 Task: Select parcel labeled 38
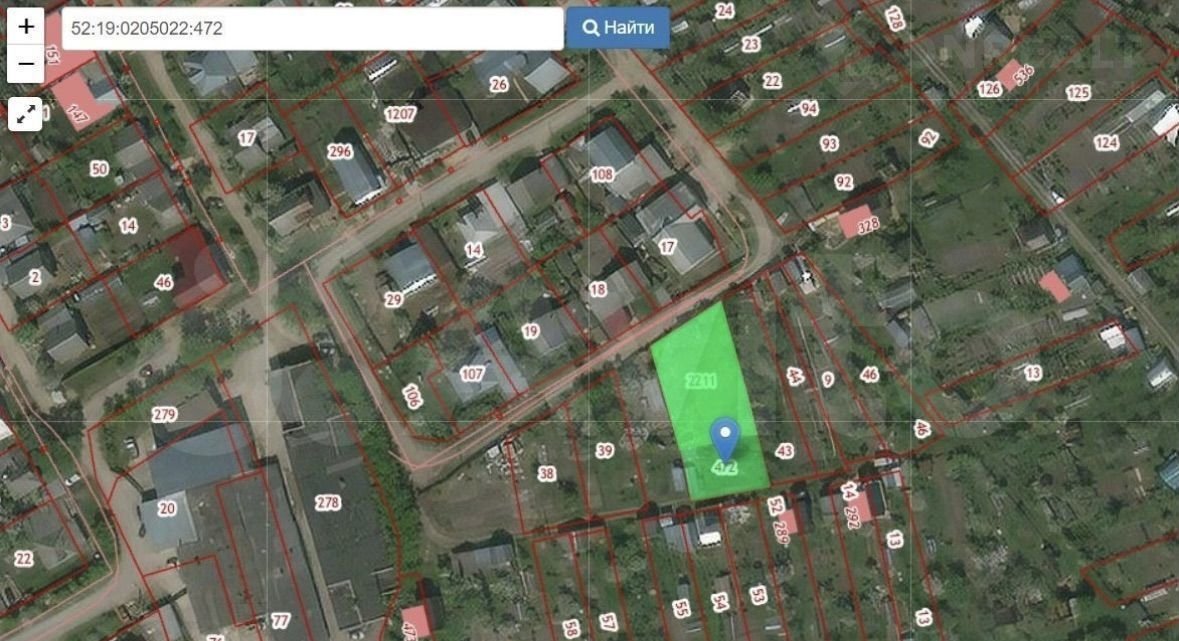546,473
